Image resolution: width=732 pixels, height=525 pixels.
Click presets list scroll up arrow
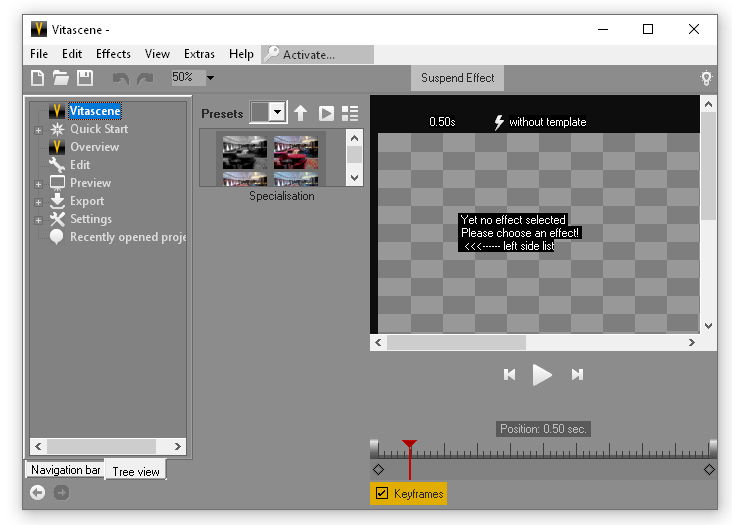355,138
